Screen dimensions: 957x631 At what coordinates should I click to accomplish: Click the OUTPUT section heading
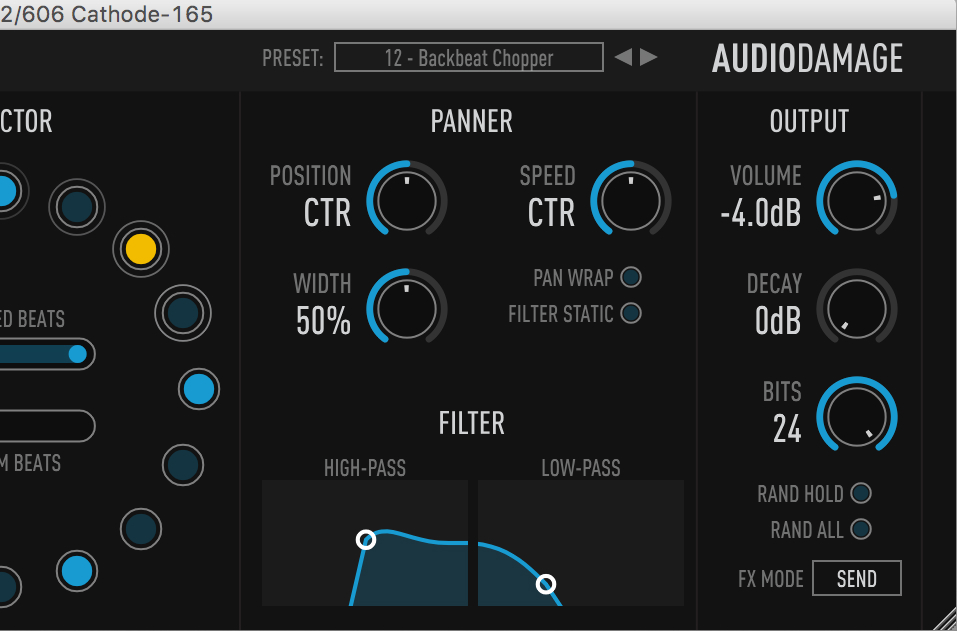(x=809, y=121)
